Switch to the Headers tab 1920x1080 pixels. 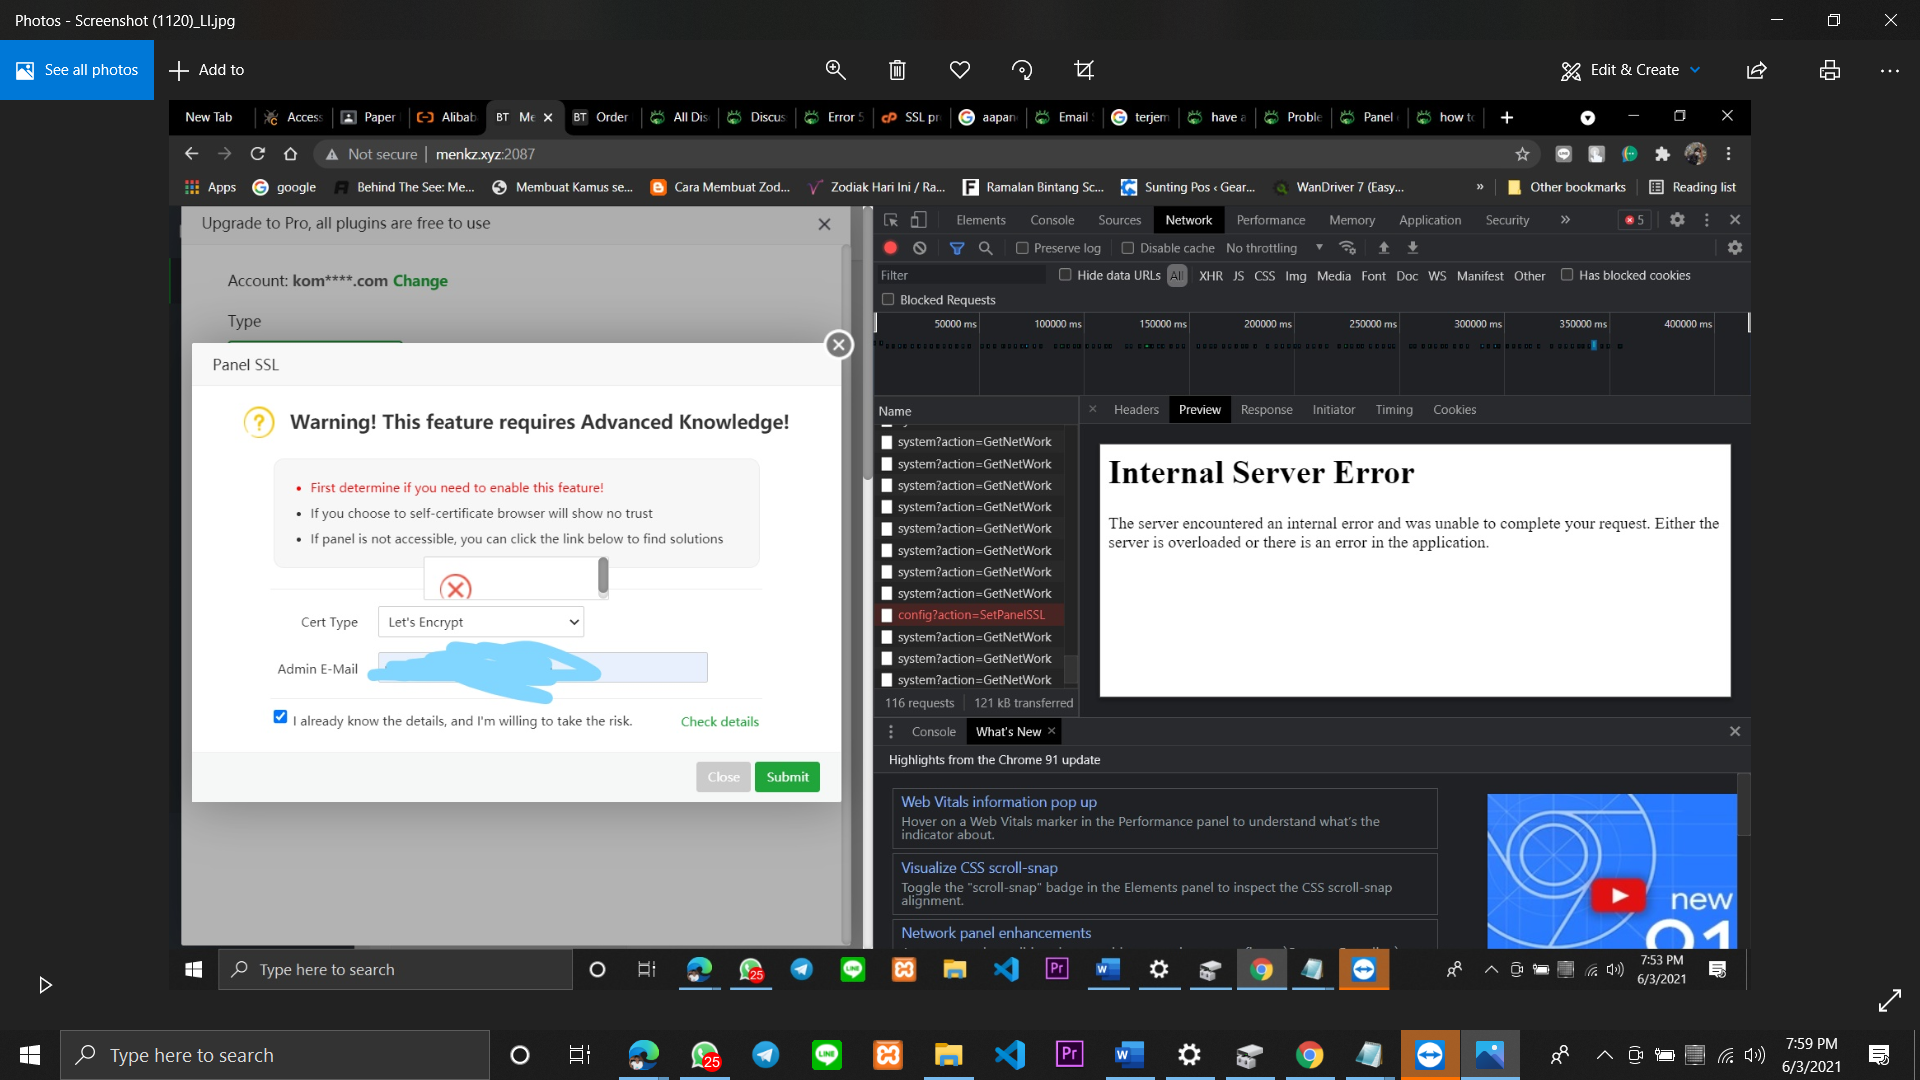pyautogui.click(x=1136, y=410)
